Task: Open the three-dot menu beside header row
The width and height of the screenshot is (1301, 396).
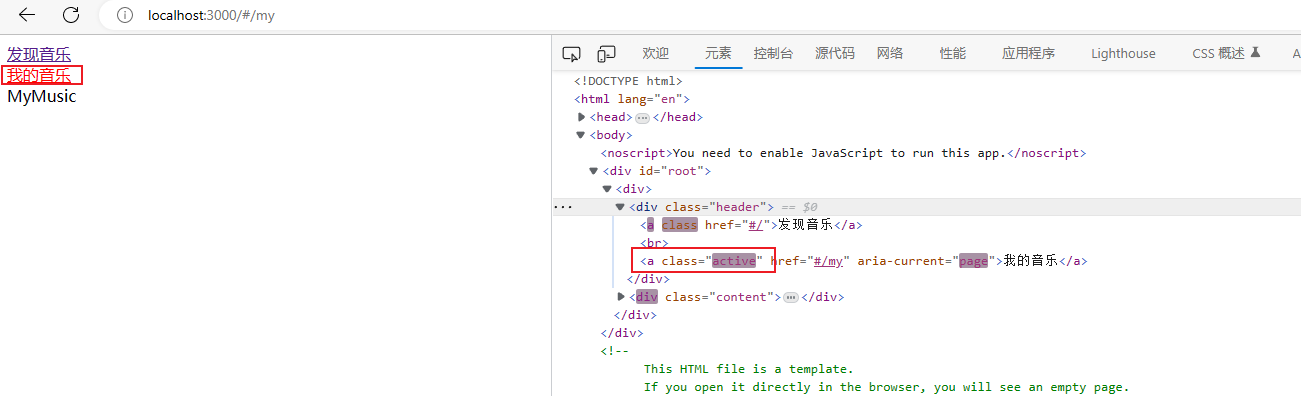Action: pyautogui.click(x=563, y=207)
